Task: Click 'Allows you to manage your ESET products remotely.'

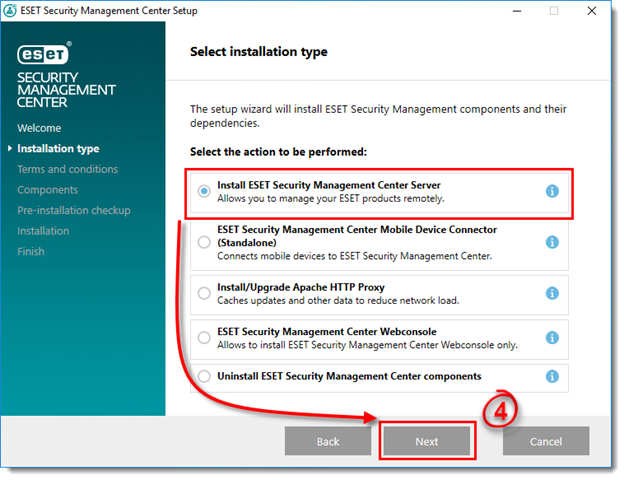Action: [331, 198]
